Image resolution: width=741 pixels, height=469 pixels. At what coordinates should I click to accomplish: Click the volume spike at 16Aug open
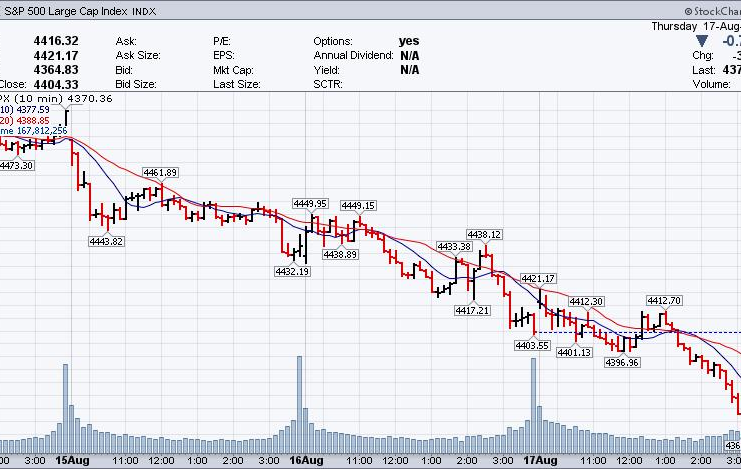coord(300,400)
